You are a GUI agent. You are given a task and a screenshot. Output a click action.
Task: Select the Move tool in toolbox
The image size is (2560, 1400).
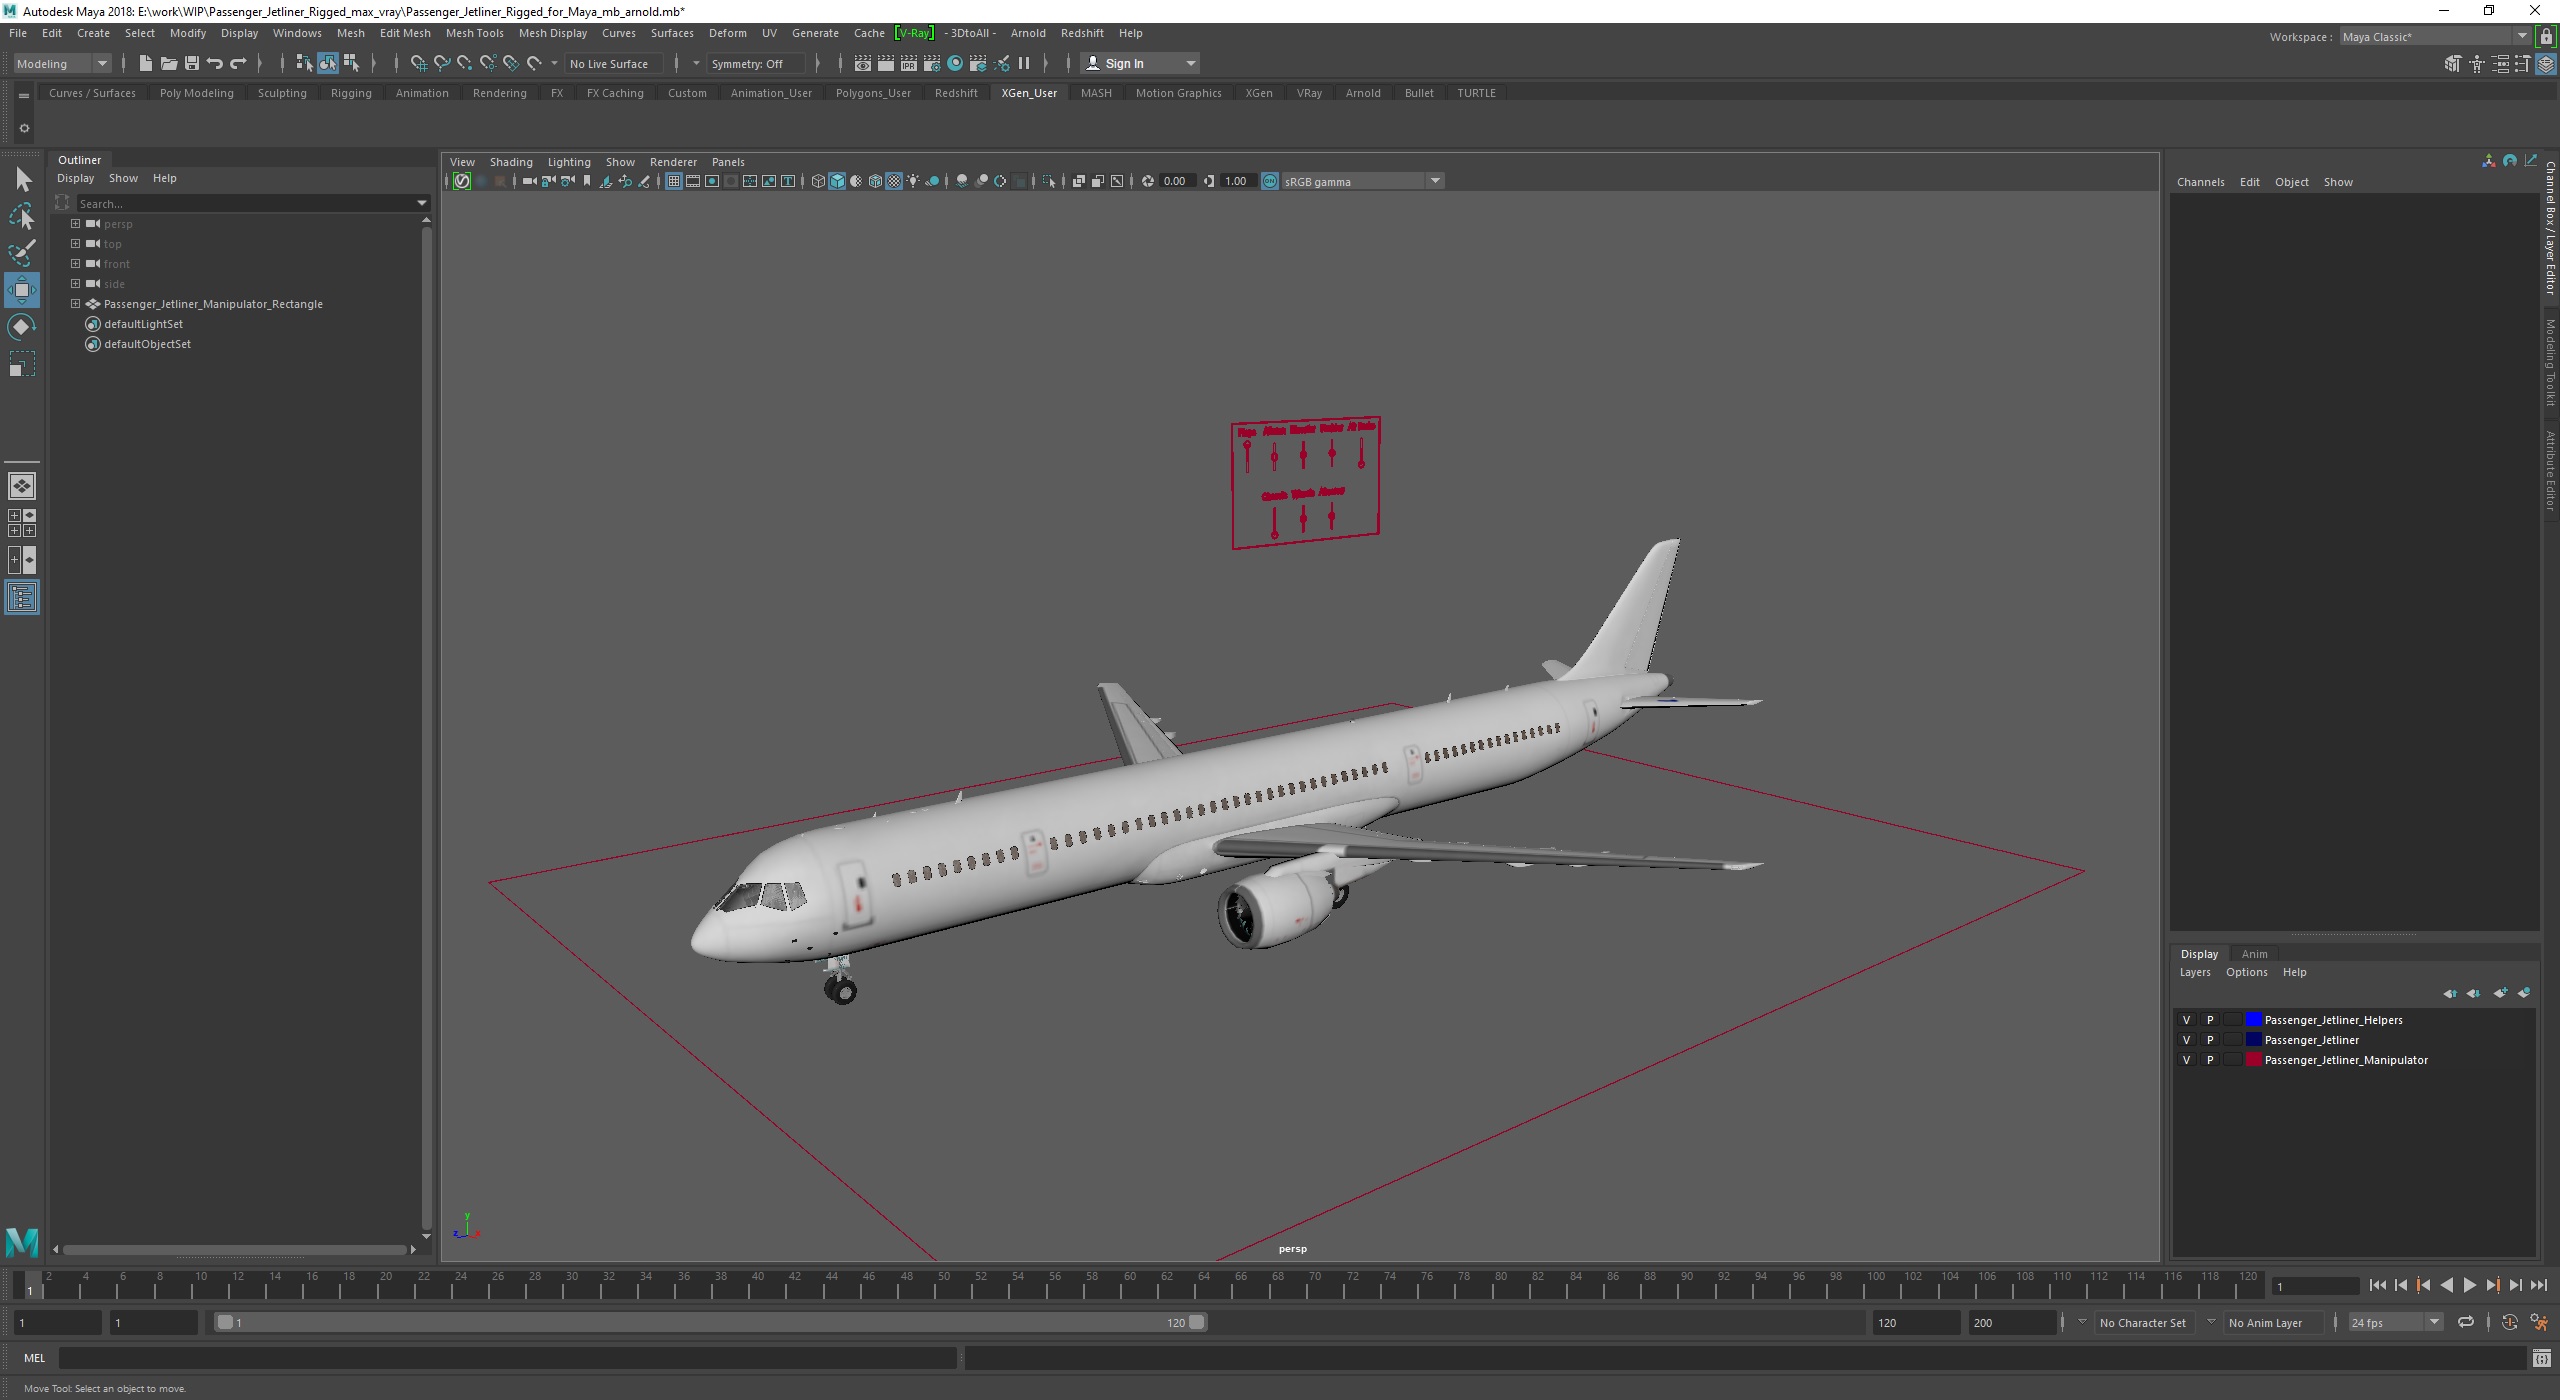click(x=22, y=290)
